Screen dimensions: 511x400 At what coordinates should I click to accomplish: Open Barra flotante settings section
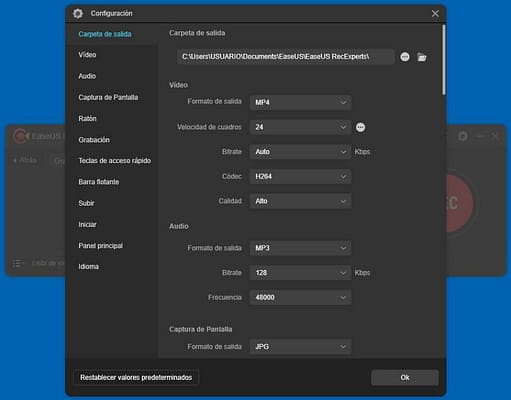(x=99, y=182)
